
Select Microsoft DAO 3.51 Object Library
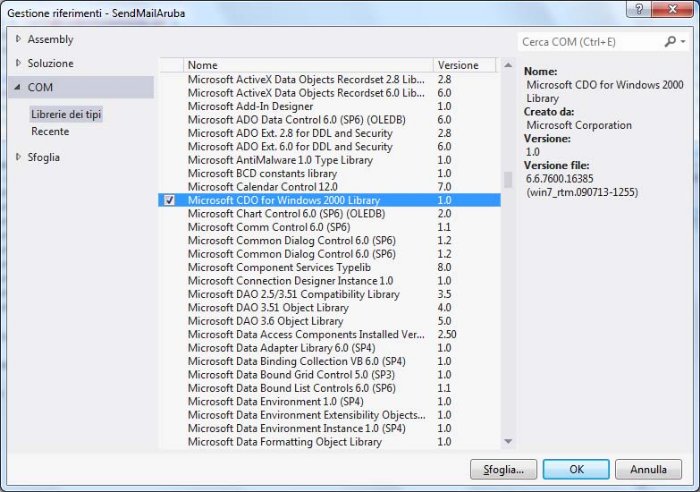pyautogui.click(x=329, y=308)
